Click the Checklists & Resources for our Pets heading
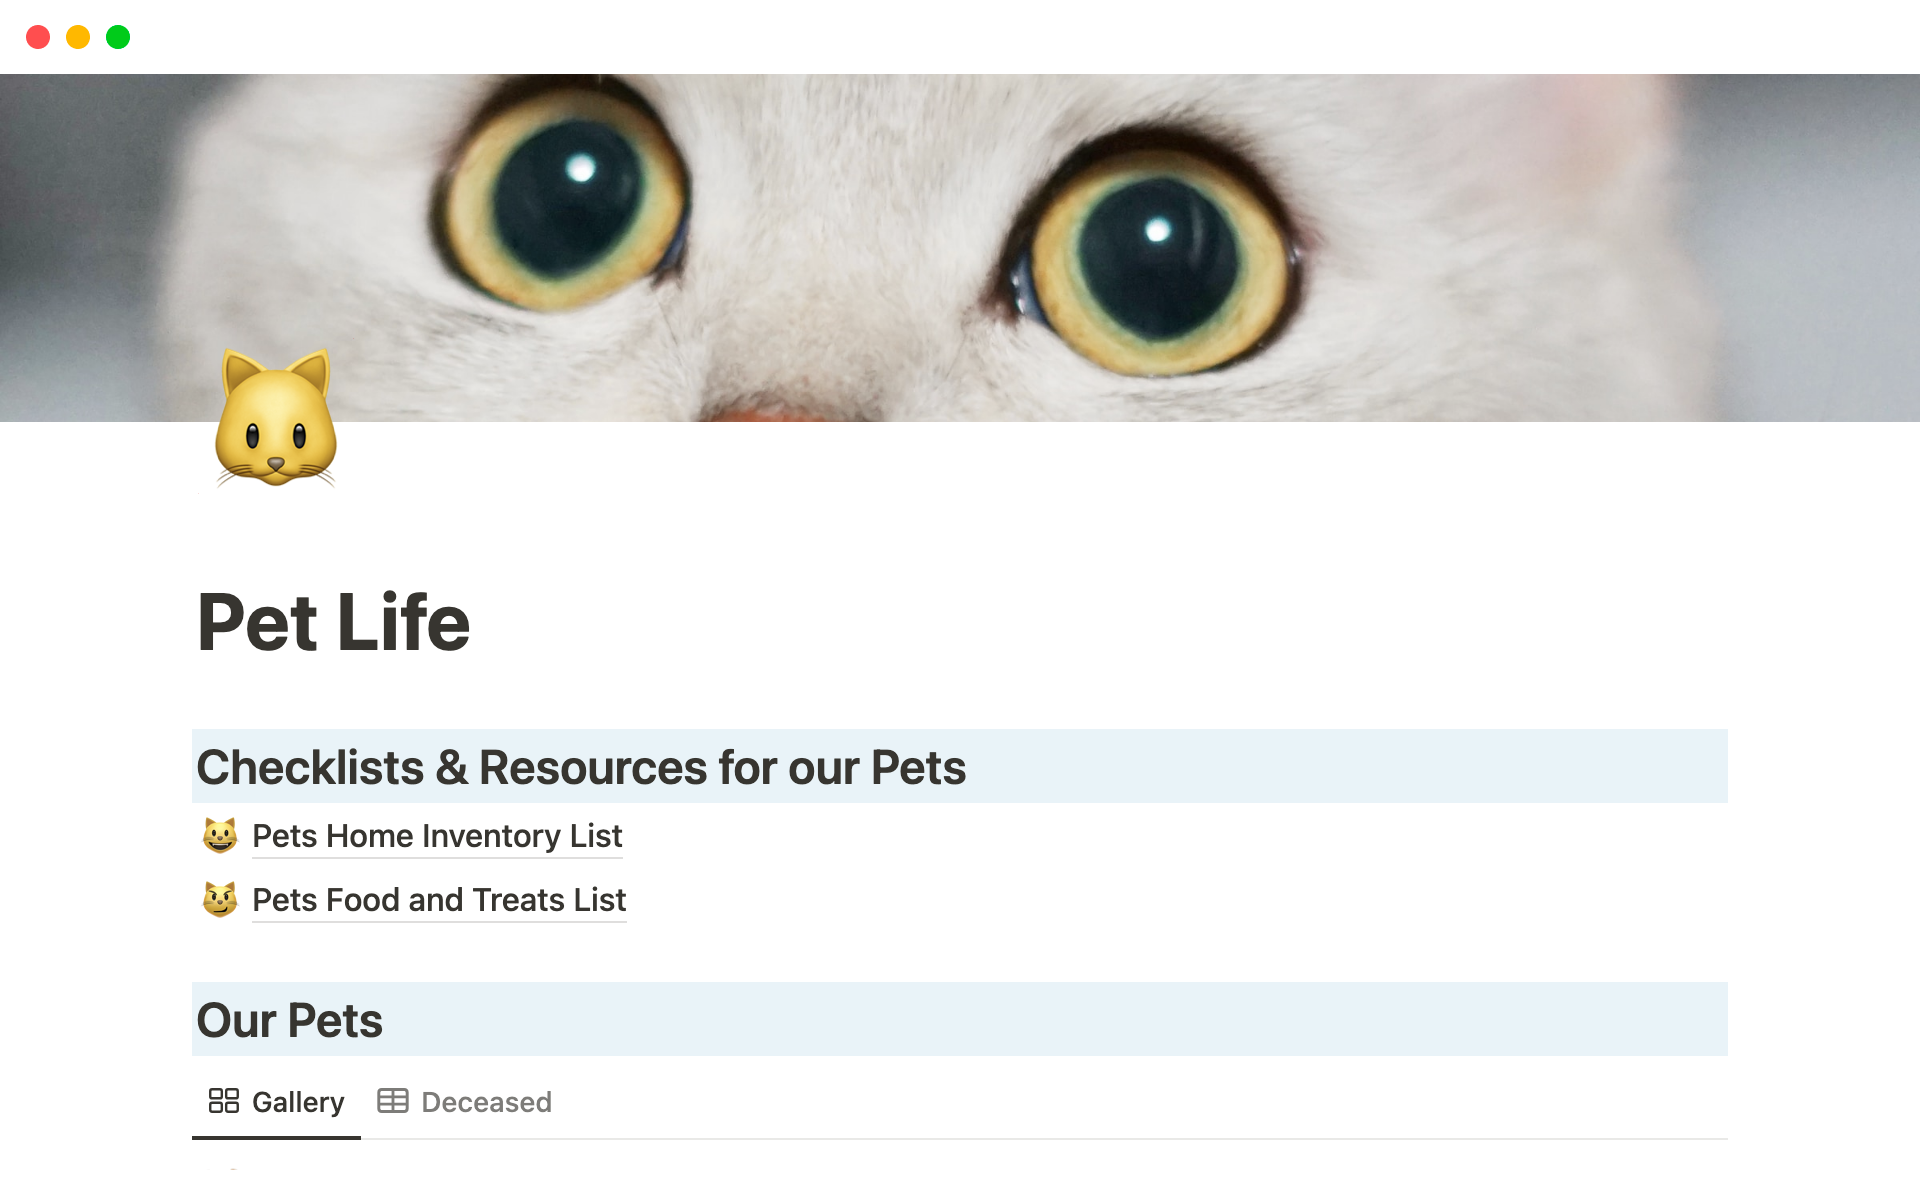This screenshot has height=1200, width=1920. [x=581, y=767]
